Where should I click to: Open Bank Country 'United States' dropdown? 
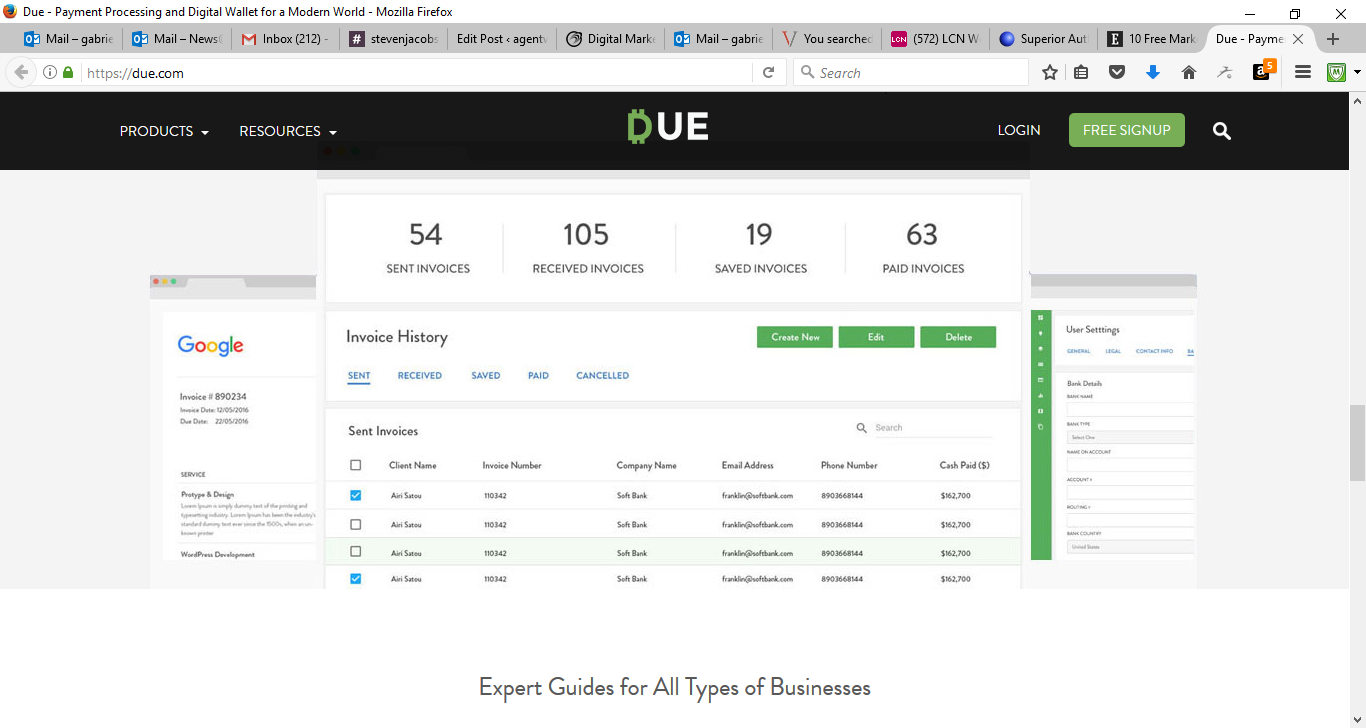pyautogui.click(x=1130, y=547)
